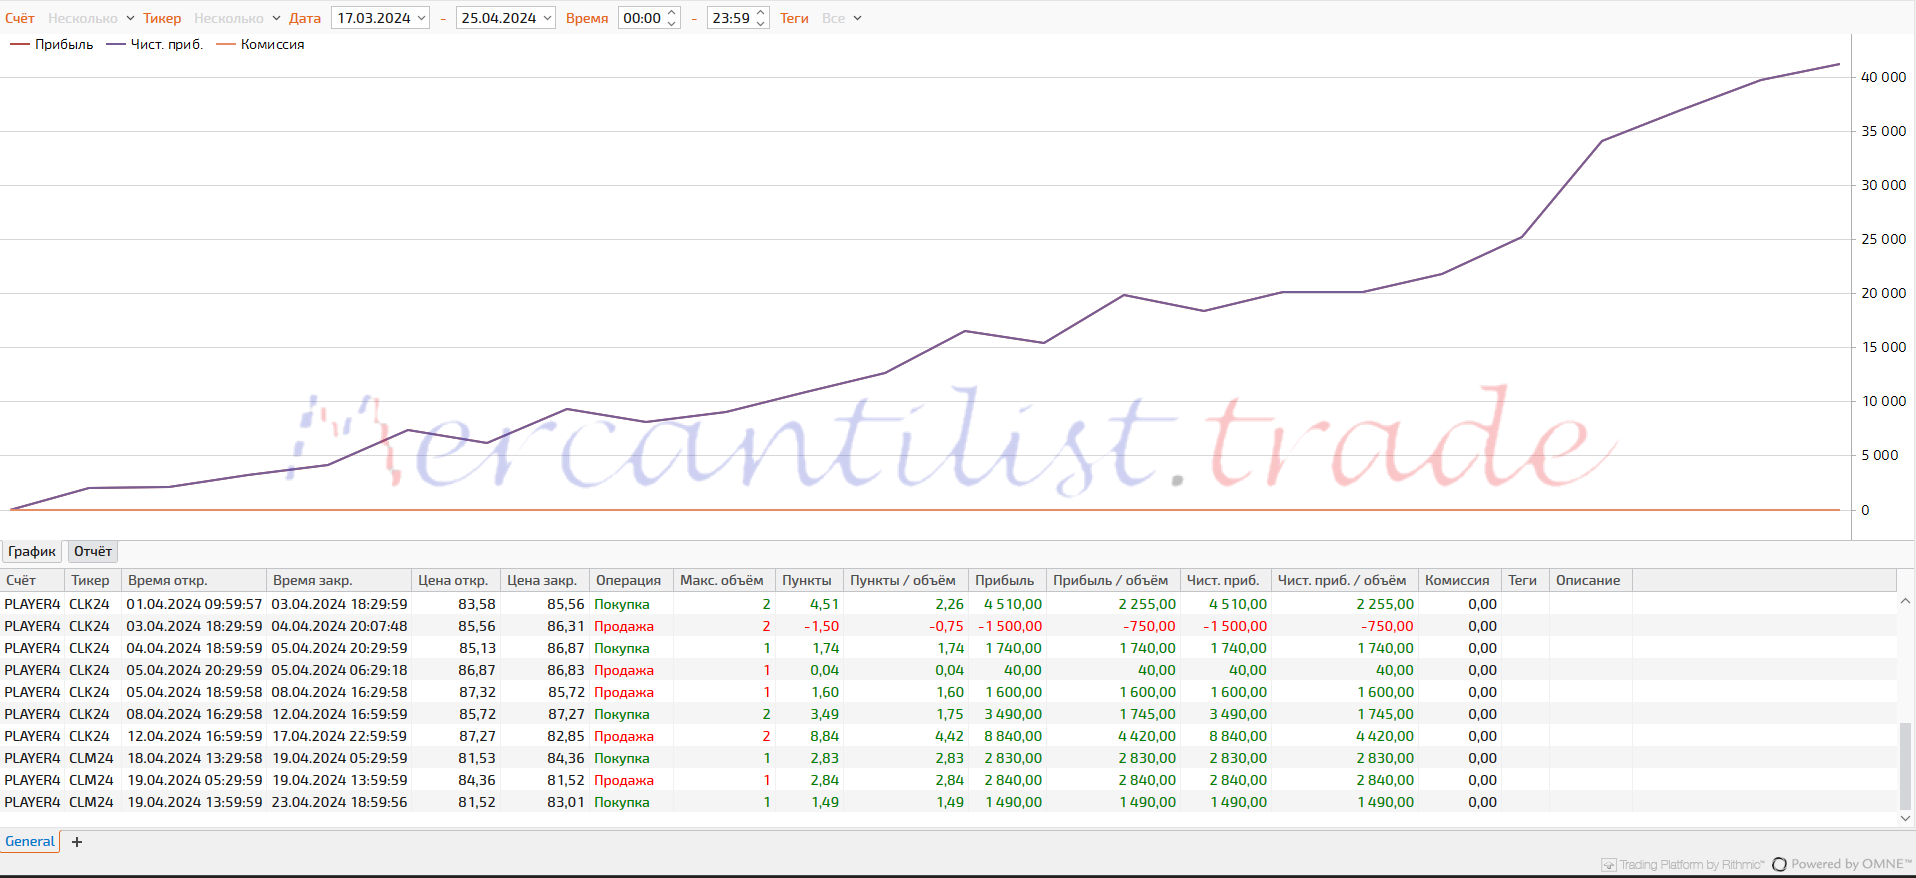Decrease end time with the down arrow
This screenshot has width=1916, height=878.
click(761, 24)
